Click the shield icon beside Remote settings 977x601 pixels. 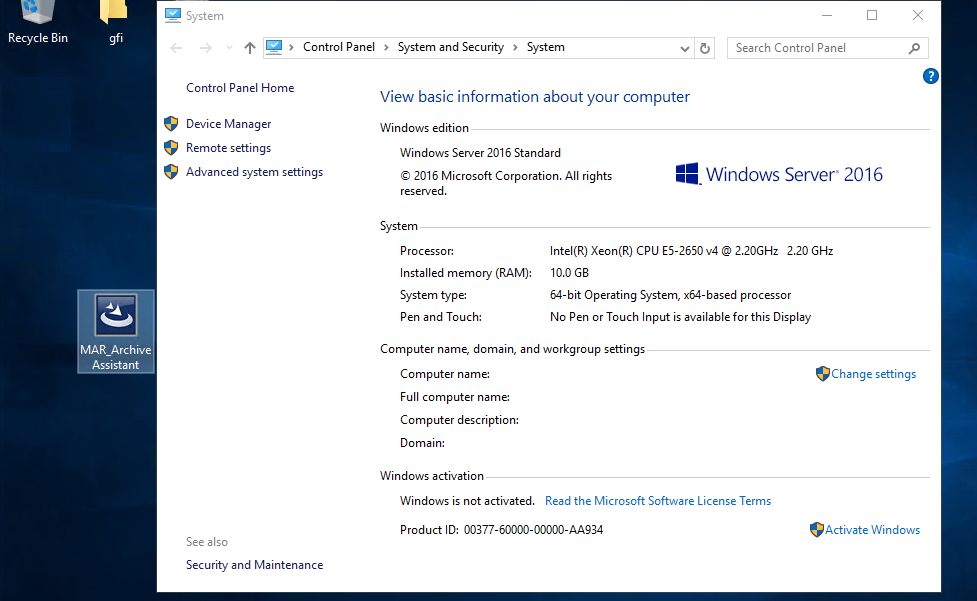pos(171,148)
